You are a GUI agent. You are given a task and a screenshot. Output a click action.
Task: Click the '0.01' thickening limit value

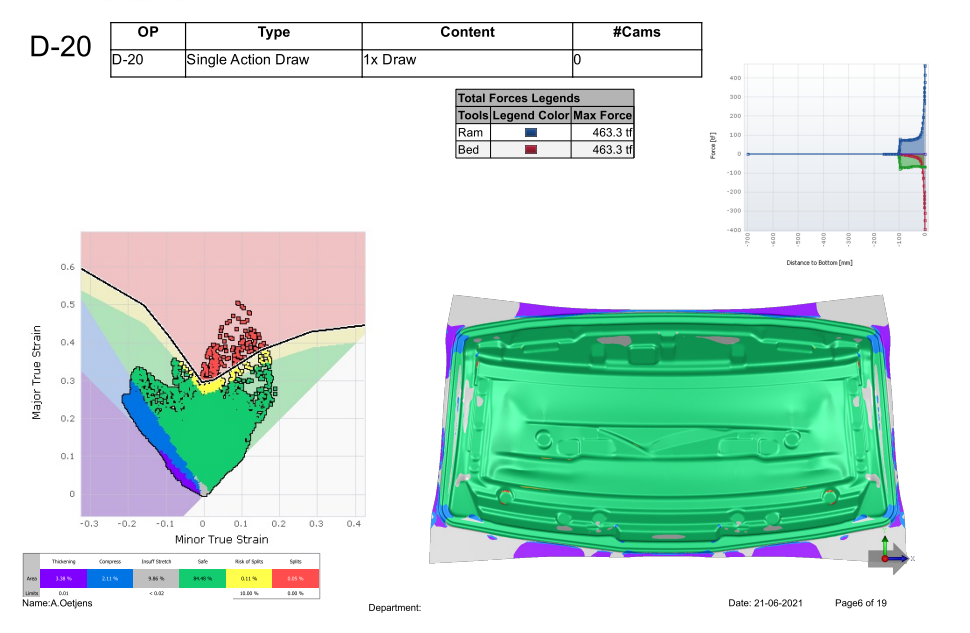(63, 593)
